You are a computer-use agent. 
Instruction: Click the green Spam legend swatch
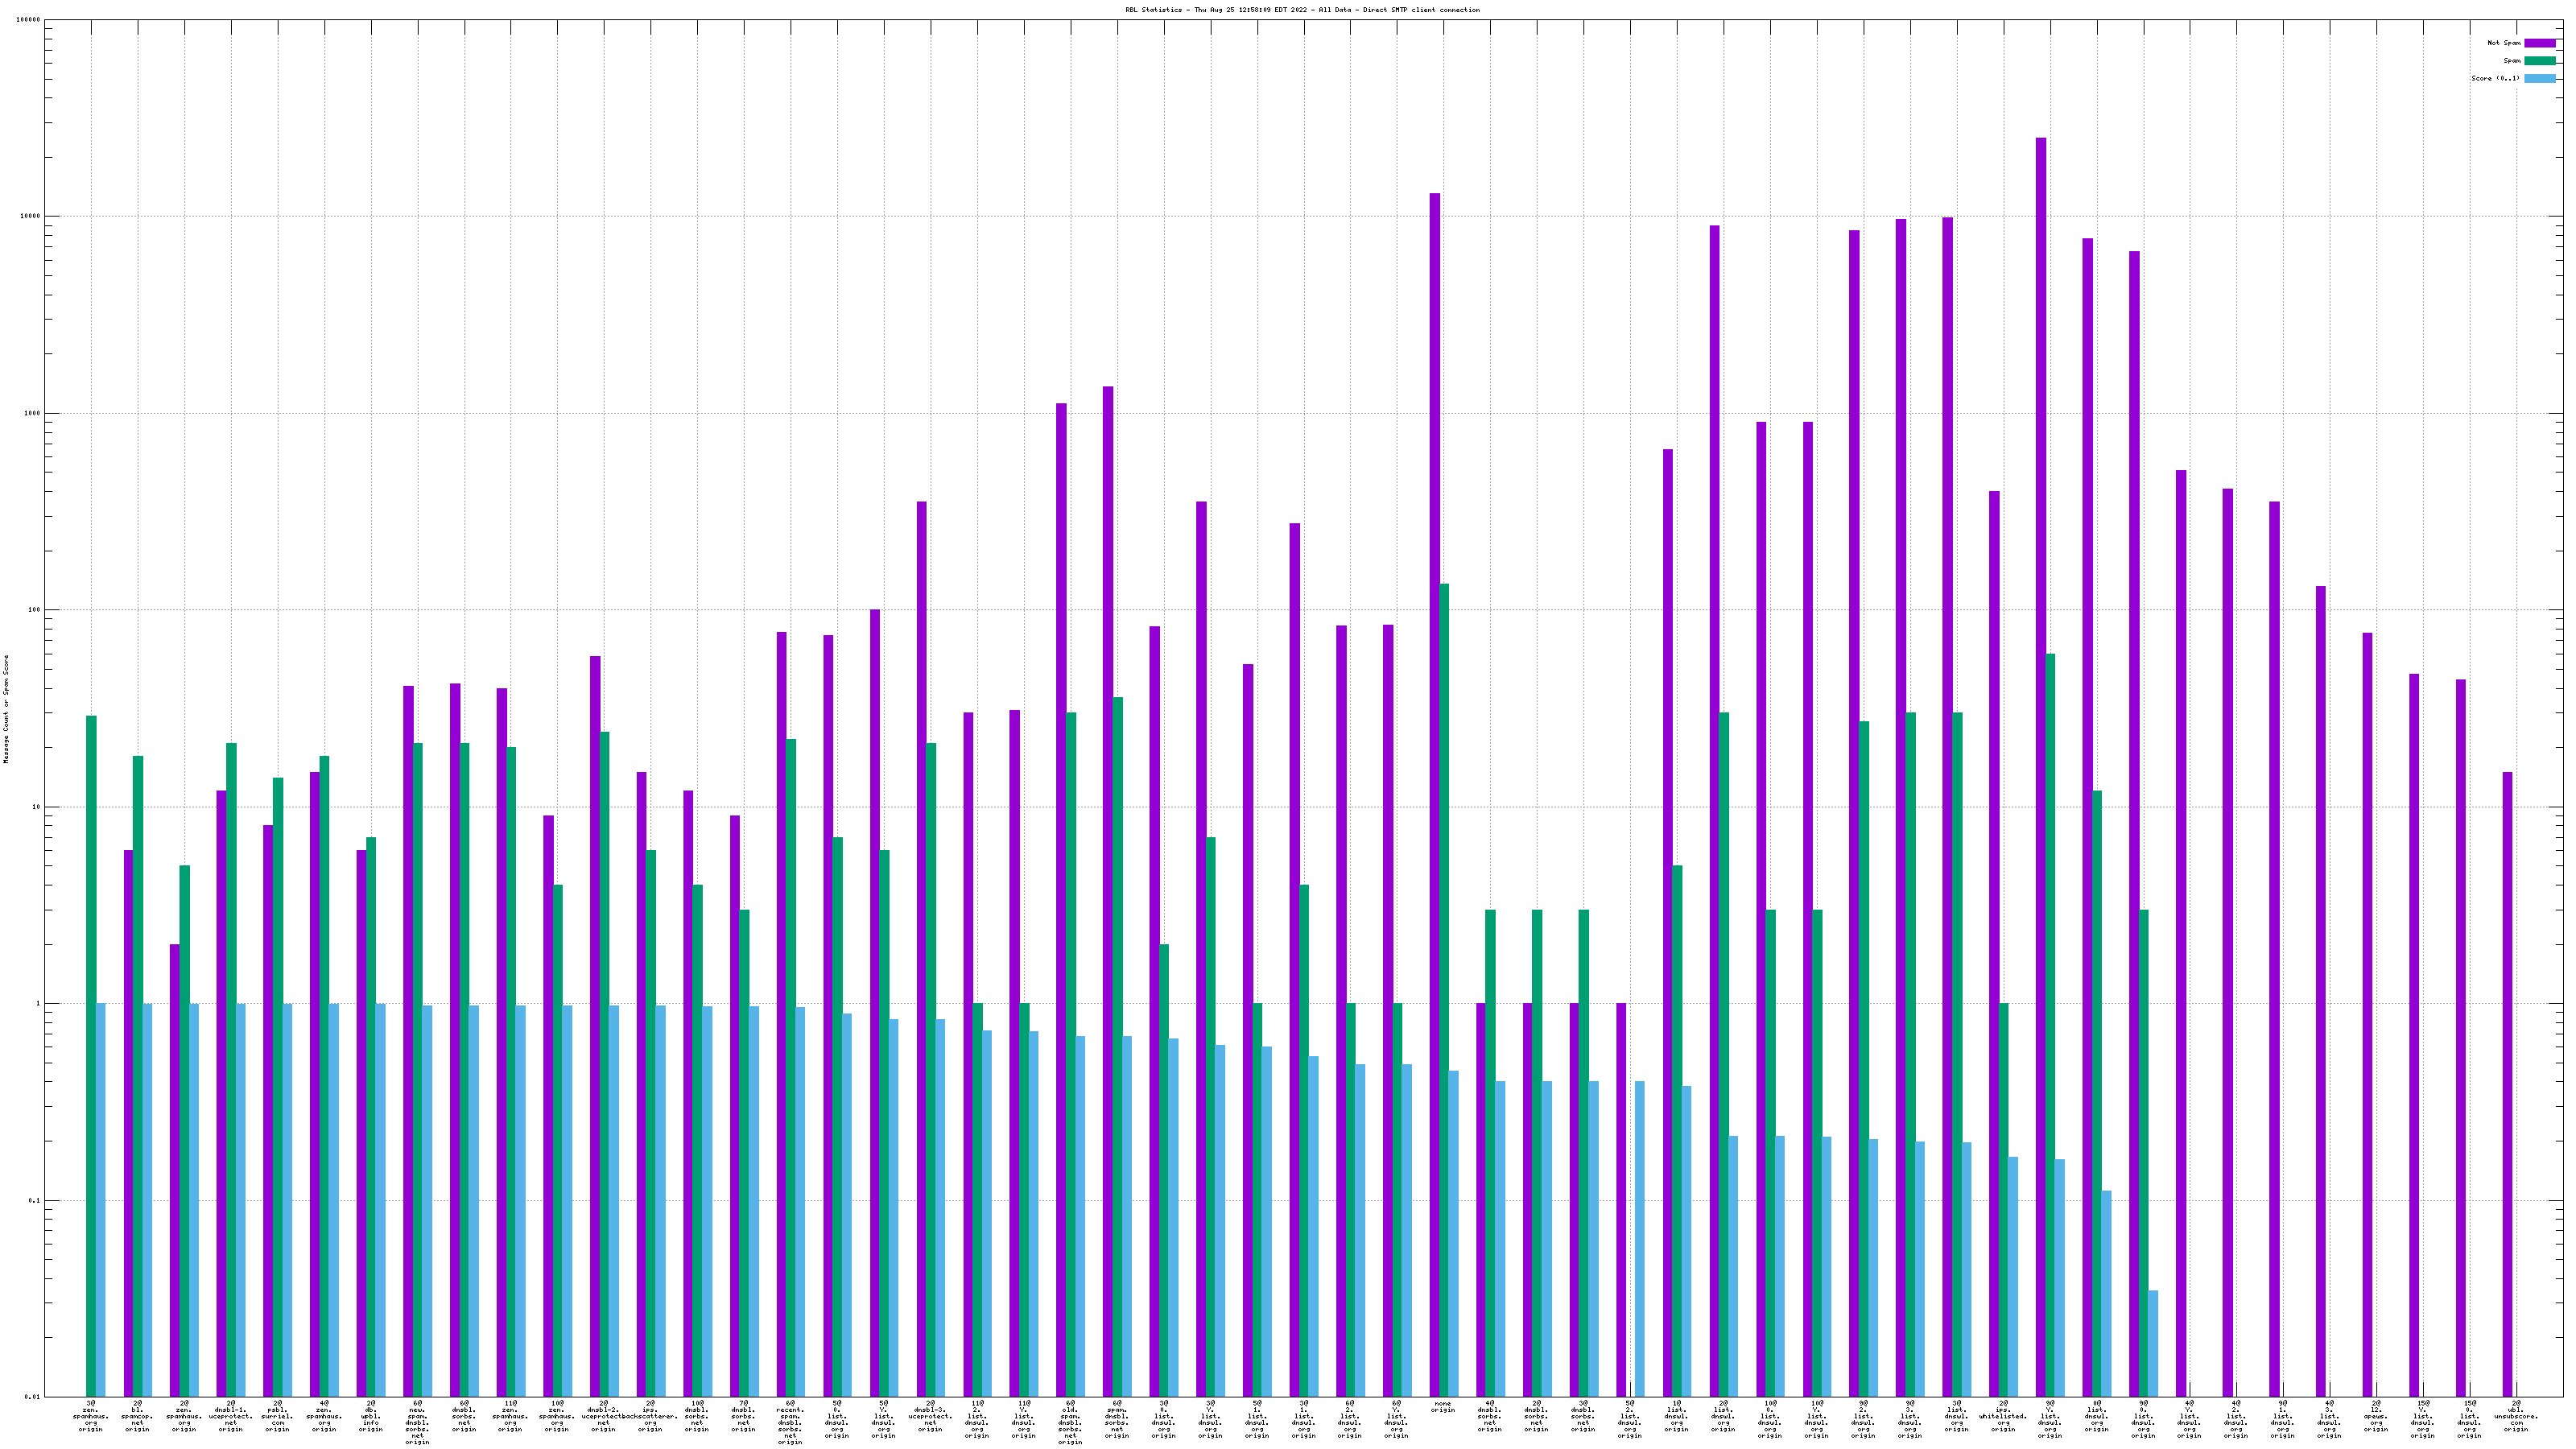coord(2539,61)
